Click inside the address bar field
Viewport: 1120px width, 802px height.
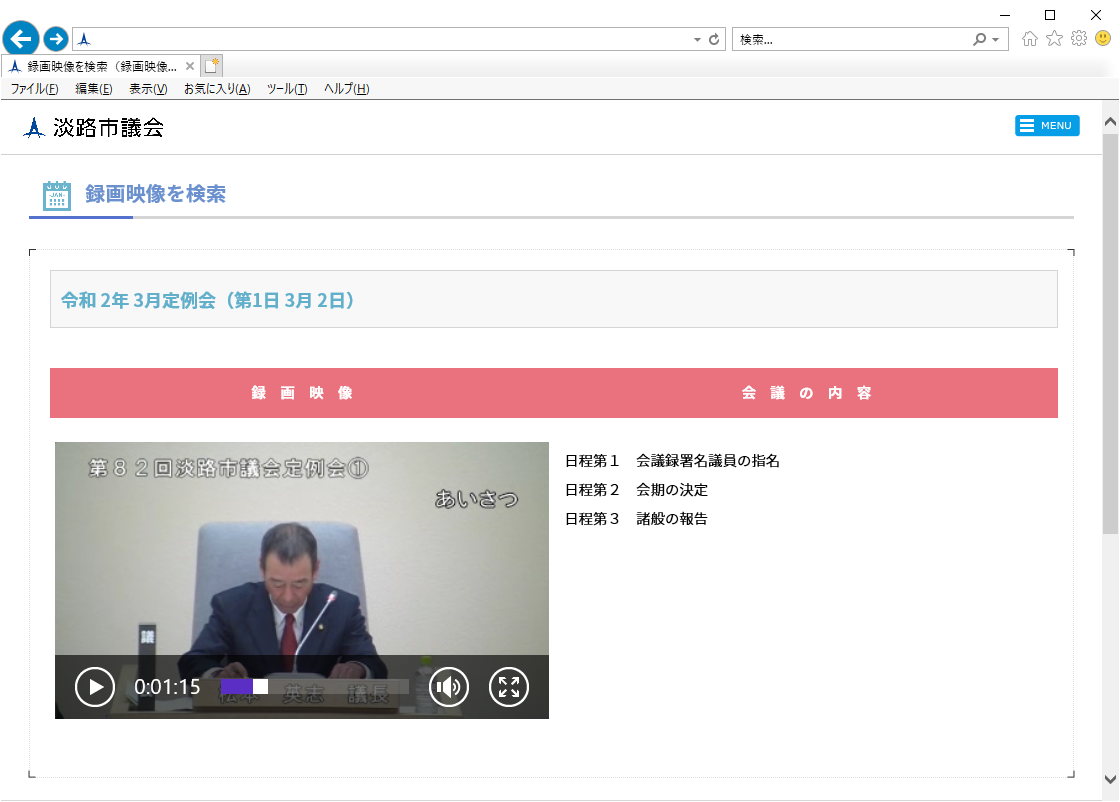386,39
